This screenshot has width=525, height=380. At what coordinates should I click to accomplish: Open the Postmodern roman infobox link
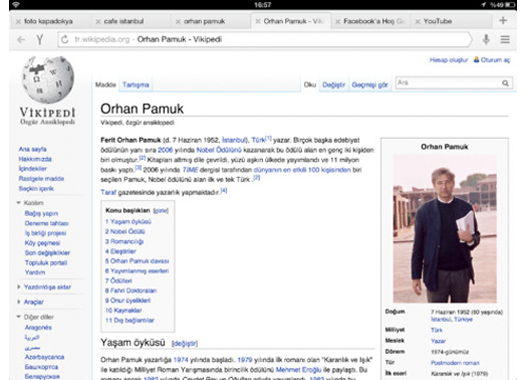pyautogui.click(x=455, y=363)
